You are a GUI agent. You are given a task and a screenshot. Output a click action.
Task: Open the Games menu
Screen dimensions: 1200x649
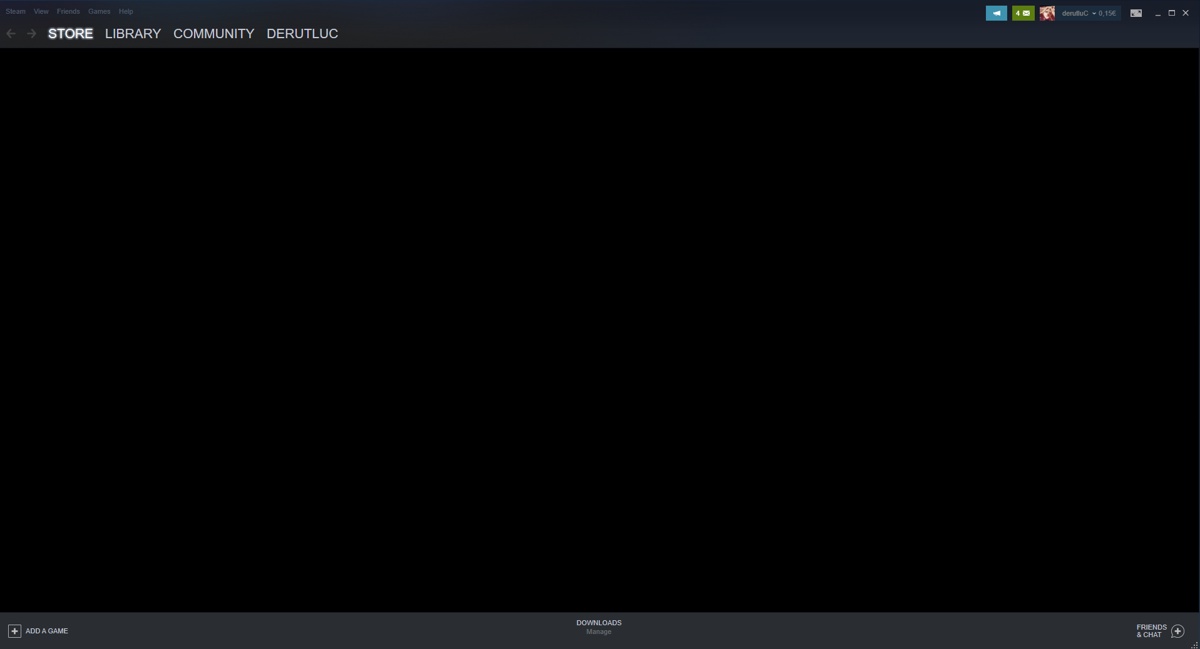tap(99, 11)
